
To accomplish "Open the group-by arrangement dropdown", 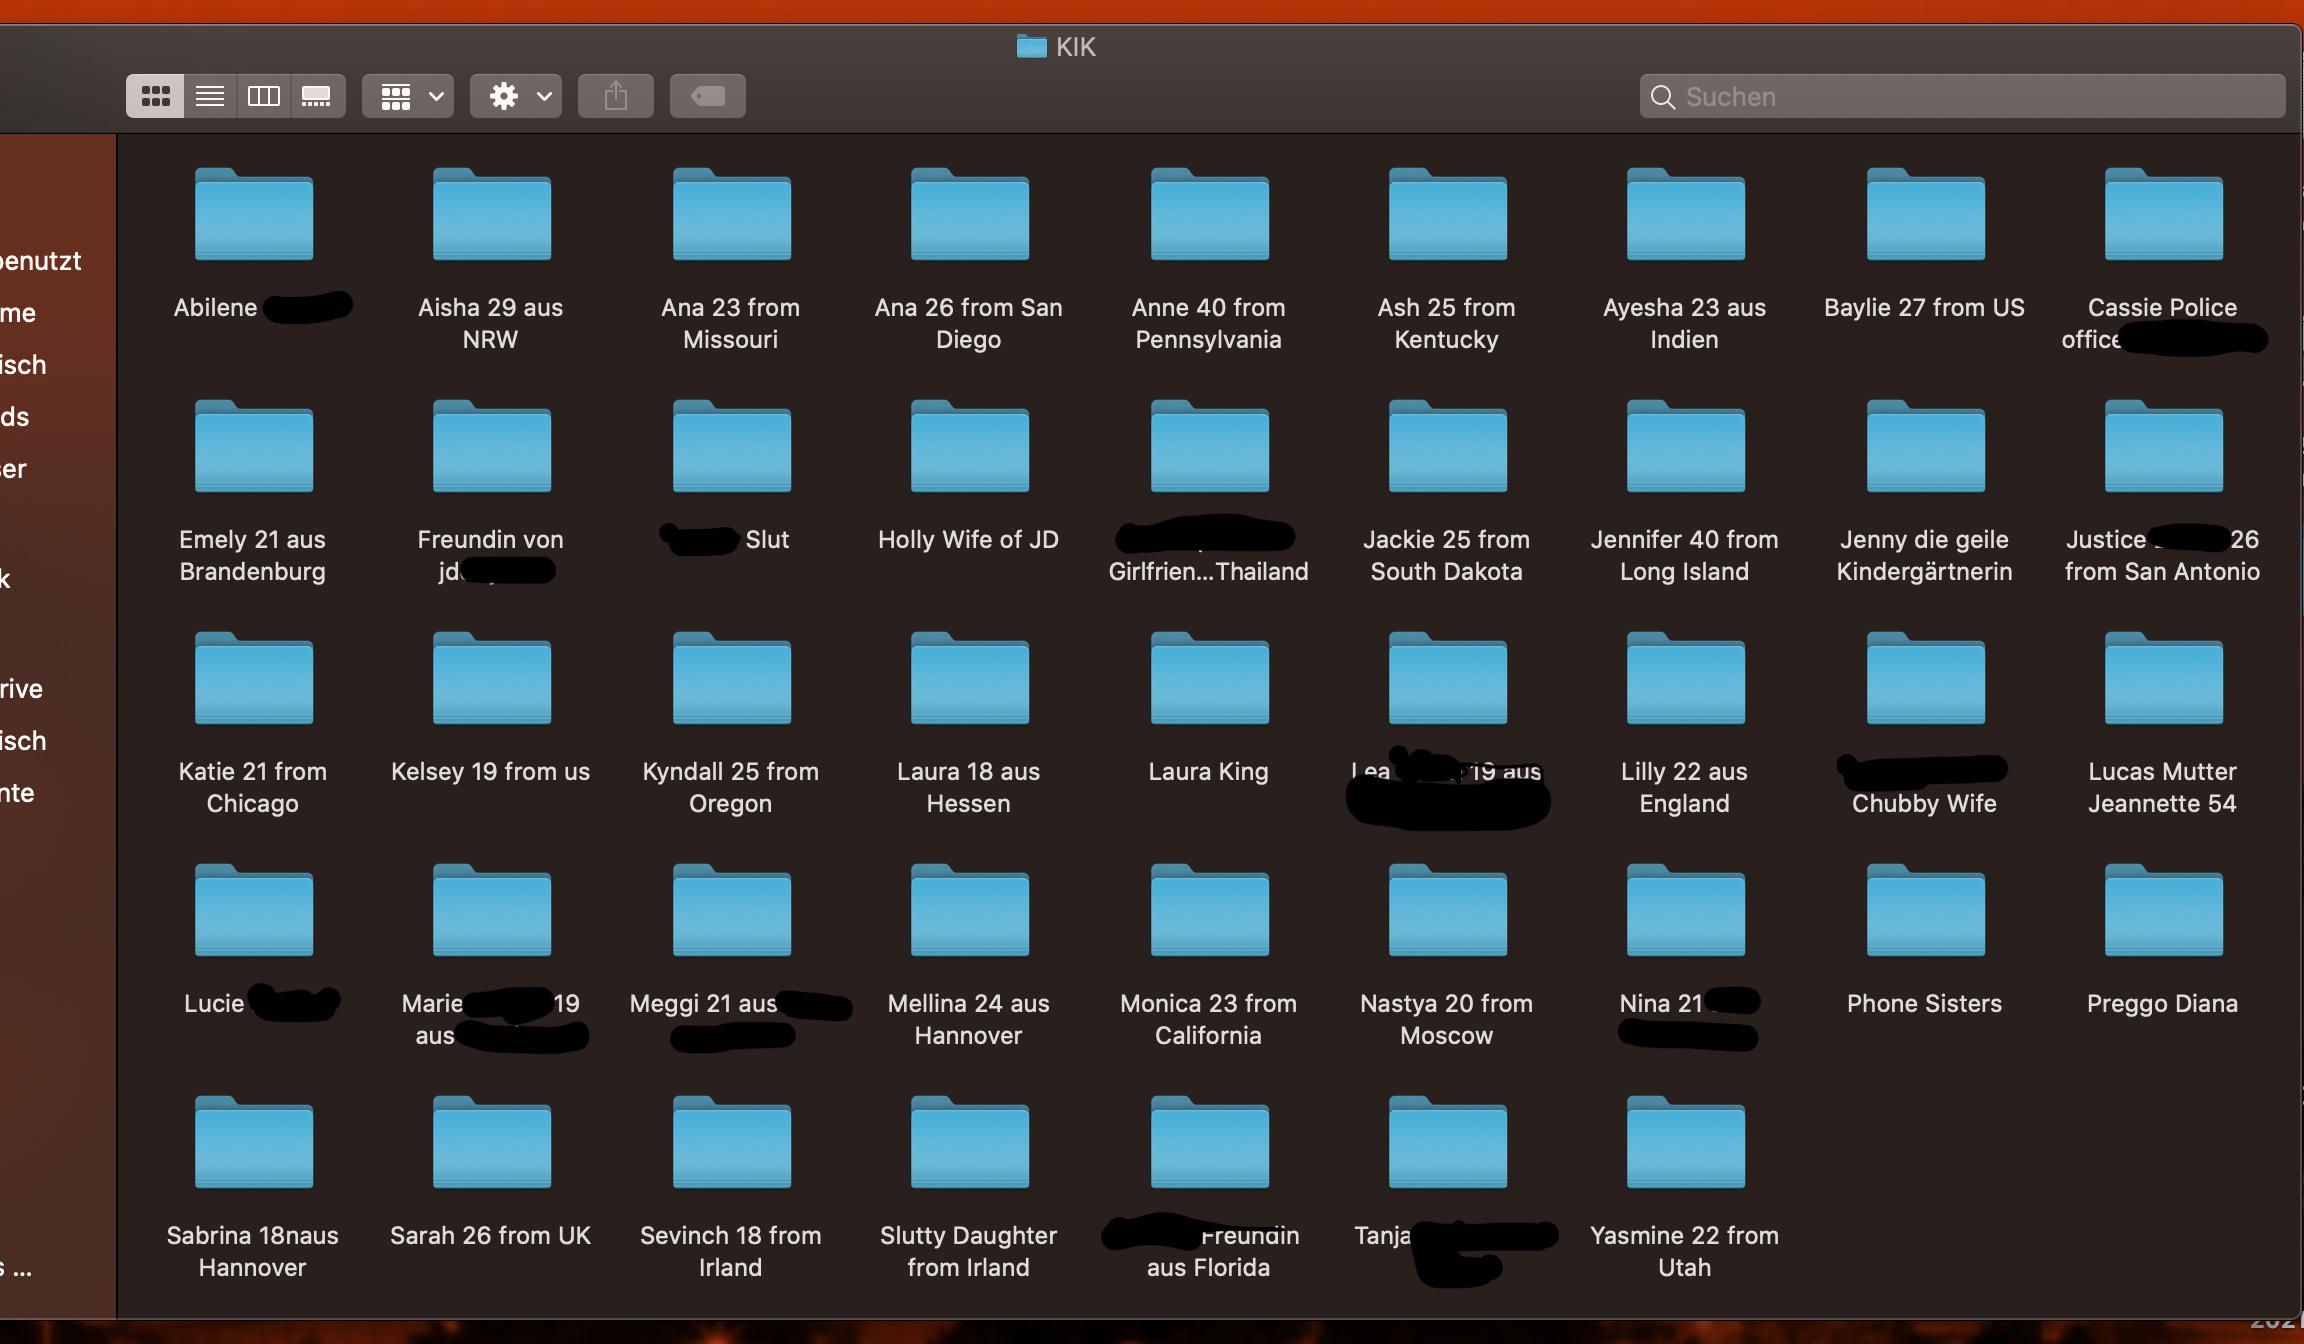I will pyautogui.click(x=408, y=96).
